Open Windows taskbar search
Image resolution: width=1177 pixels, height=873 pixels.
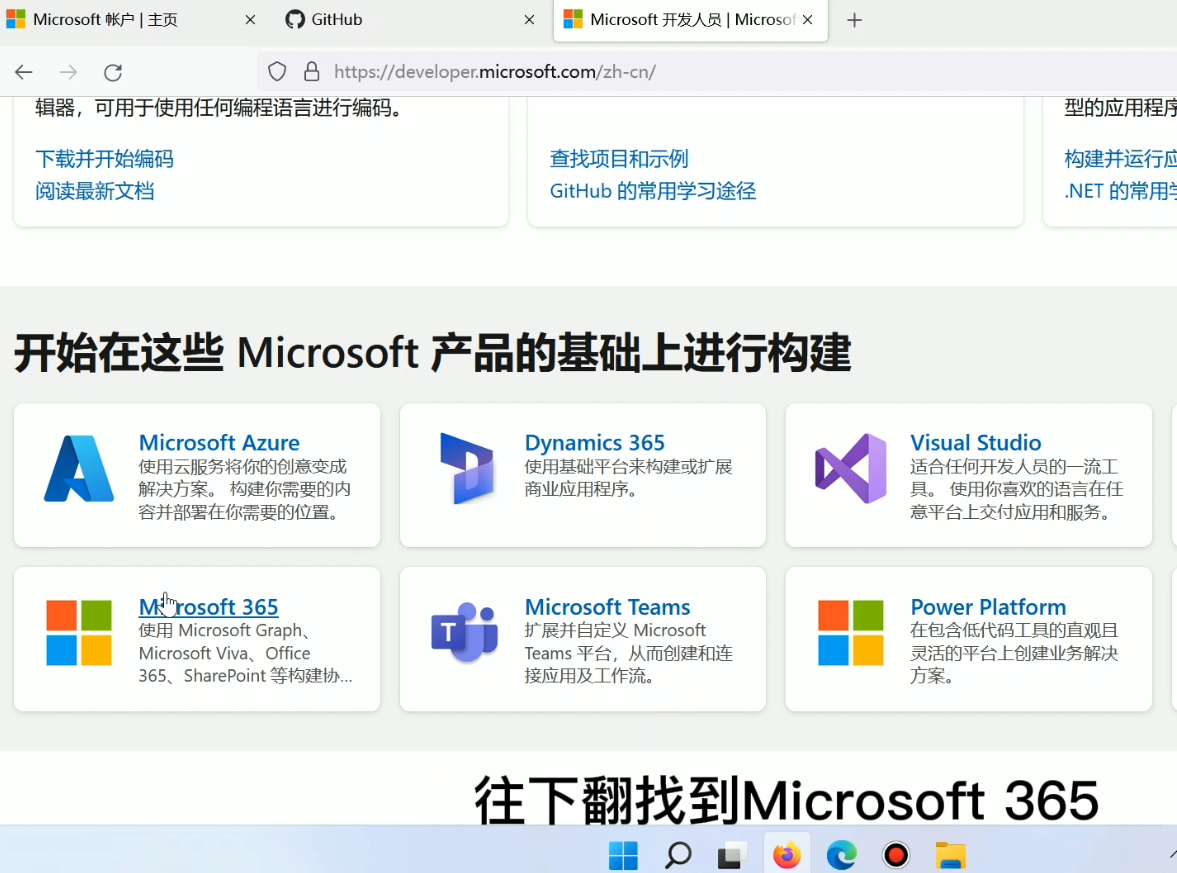click(678, 855)
